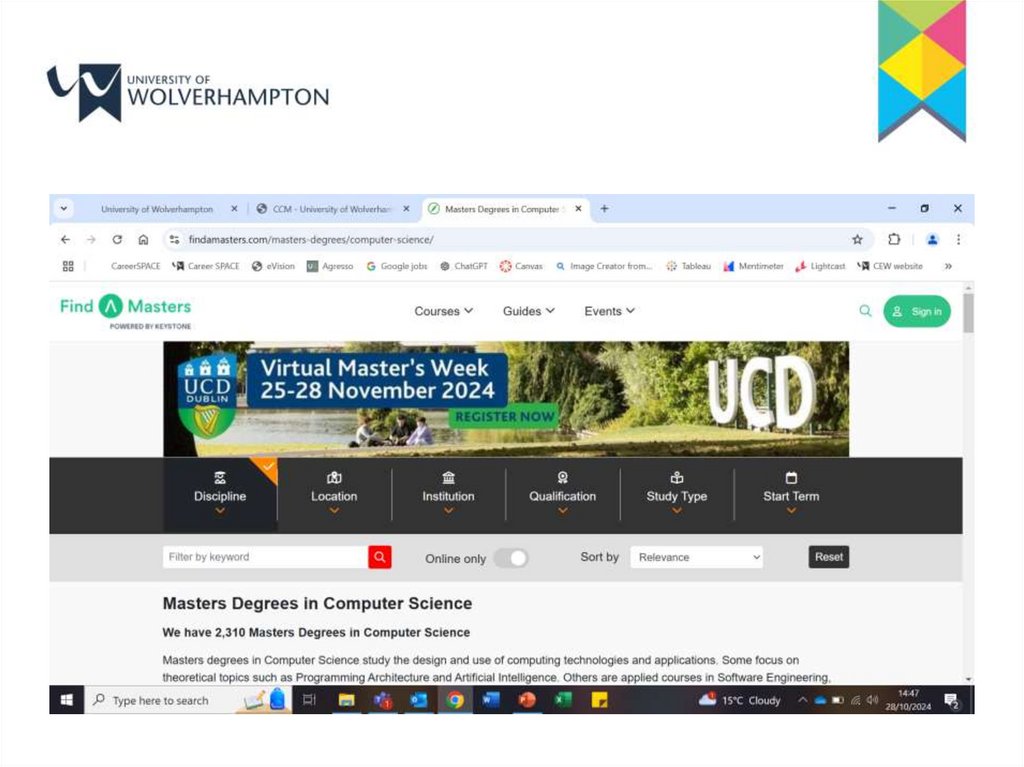The width and height of the screenshot is (1024, 767).
Task: Open the notification center icon
Action: click(x=952, y=701)
